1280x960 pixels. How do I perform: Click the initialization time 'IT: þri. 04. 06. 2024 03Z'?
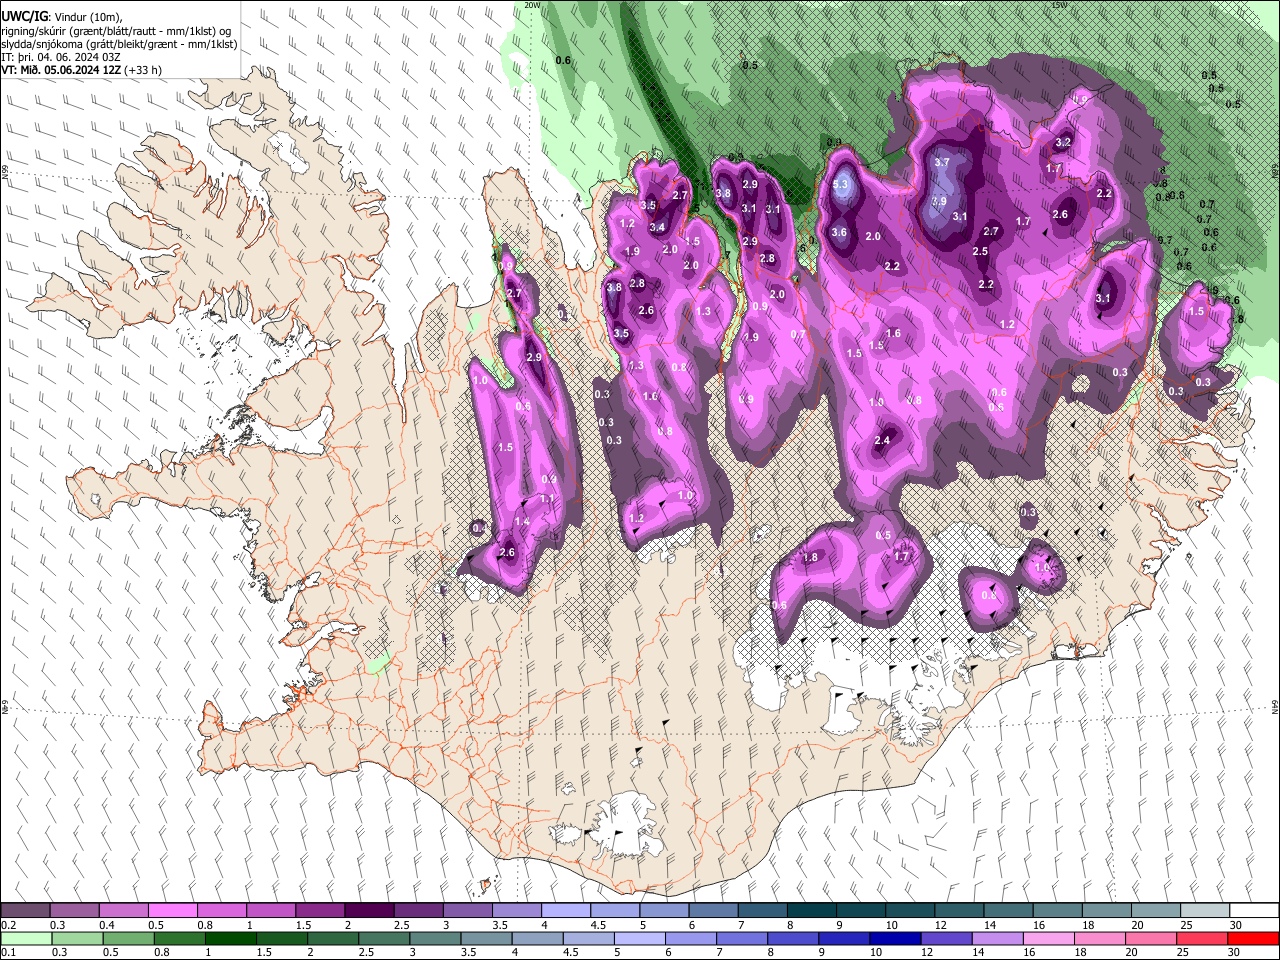[60, 57]
